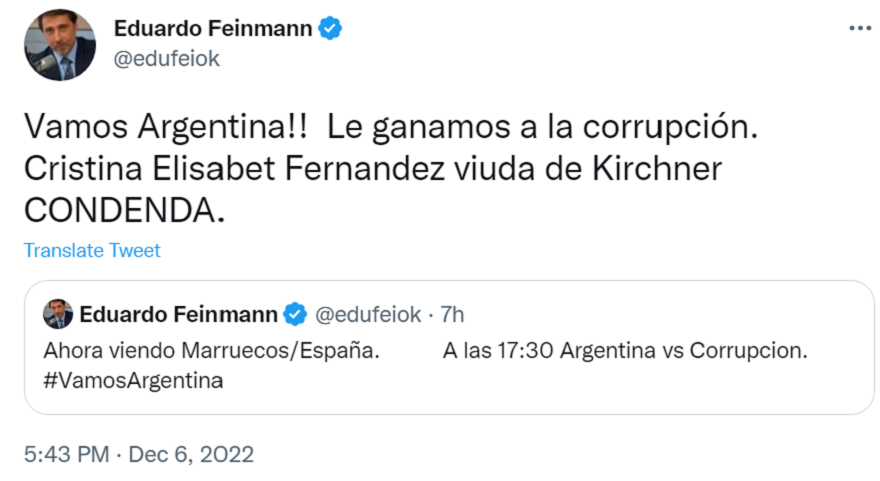Click the 5:43 PM tweet time
The image size is (880, 481).
[x=66, y=454]
